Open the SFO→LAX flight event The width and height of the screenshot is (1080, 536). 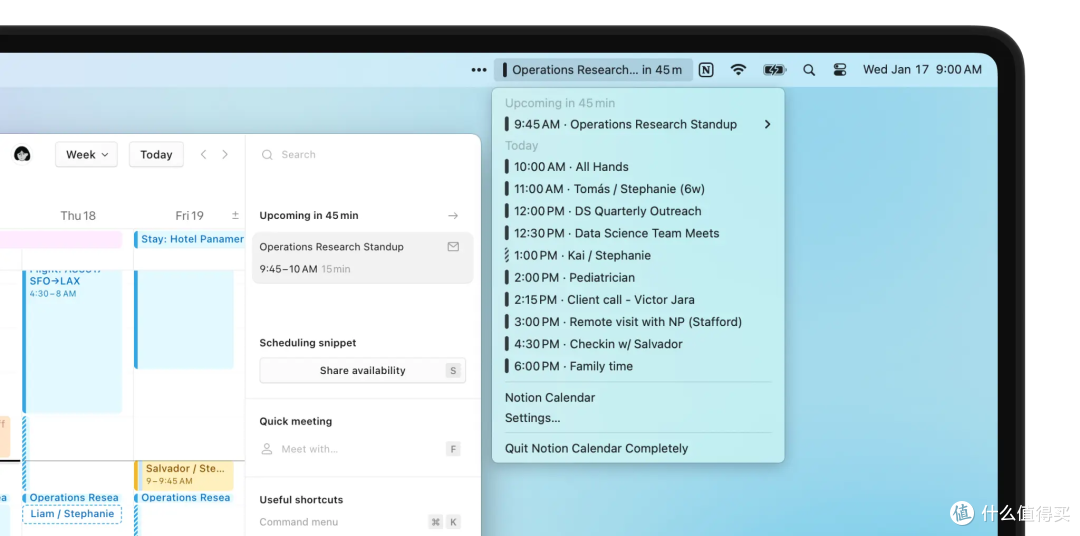pos(72,341)
